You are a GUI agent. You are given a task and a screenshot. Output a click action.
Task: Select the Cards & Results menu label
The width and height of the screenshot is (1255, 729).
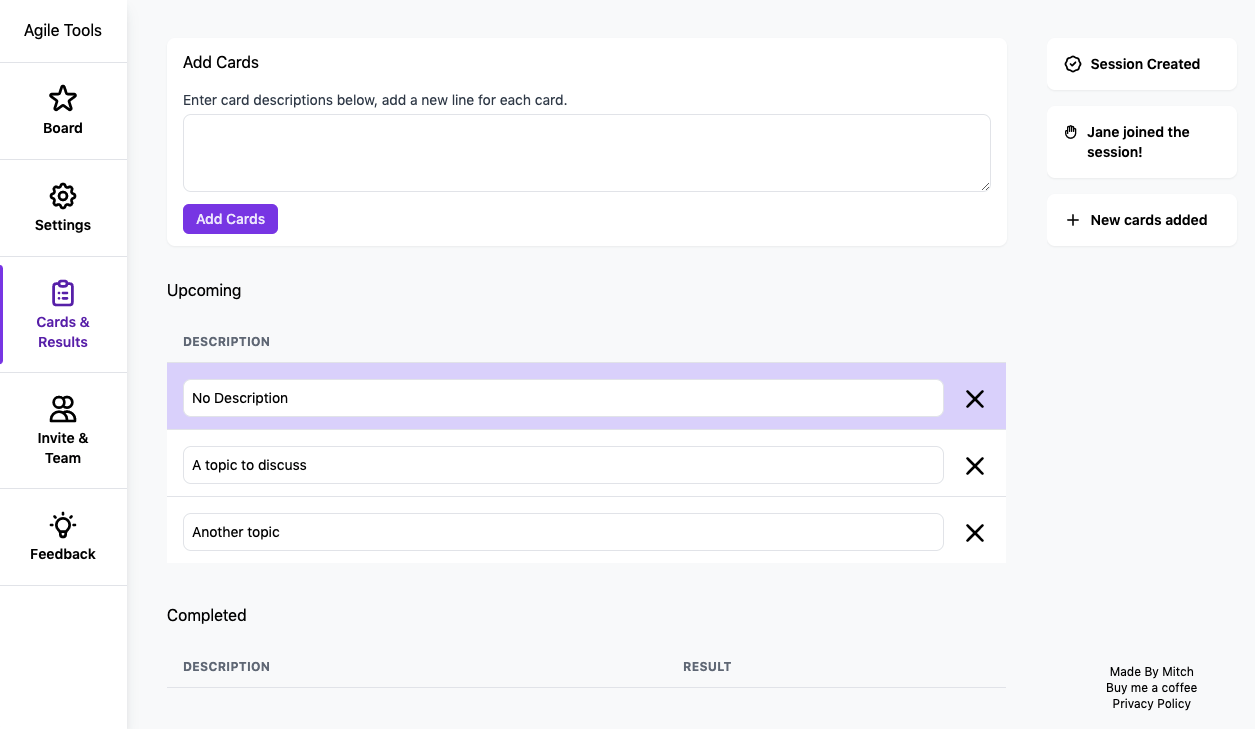(63, 332)
